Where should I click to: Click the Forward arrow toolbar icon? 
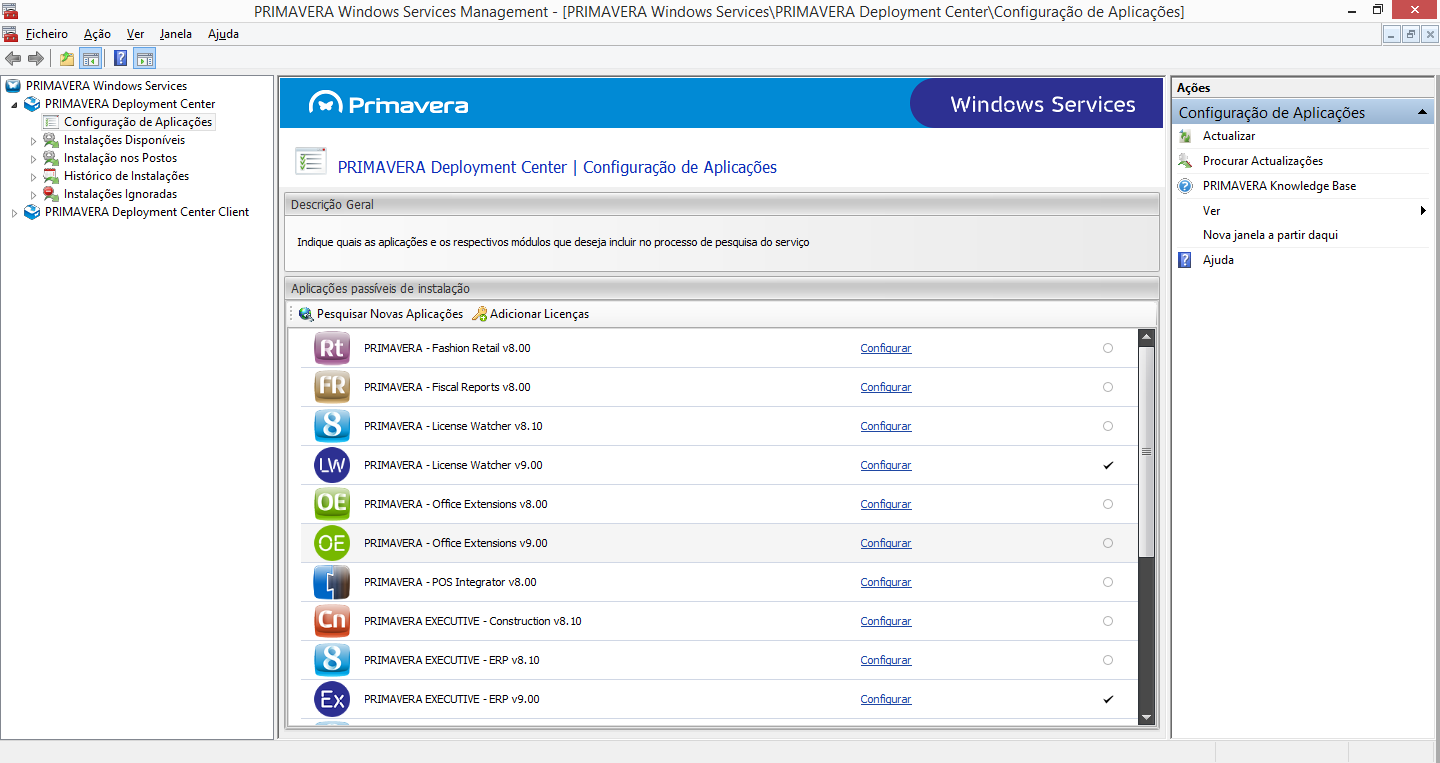click(36, 58)
